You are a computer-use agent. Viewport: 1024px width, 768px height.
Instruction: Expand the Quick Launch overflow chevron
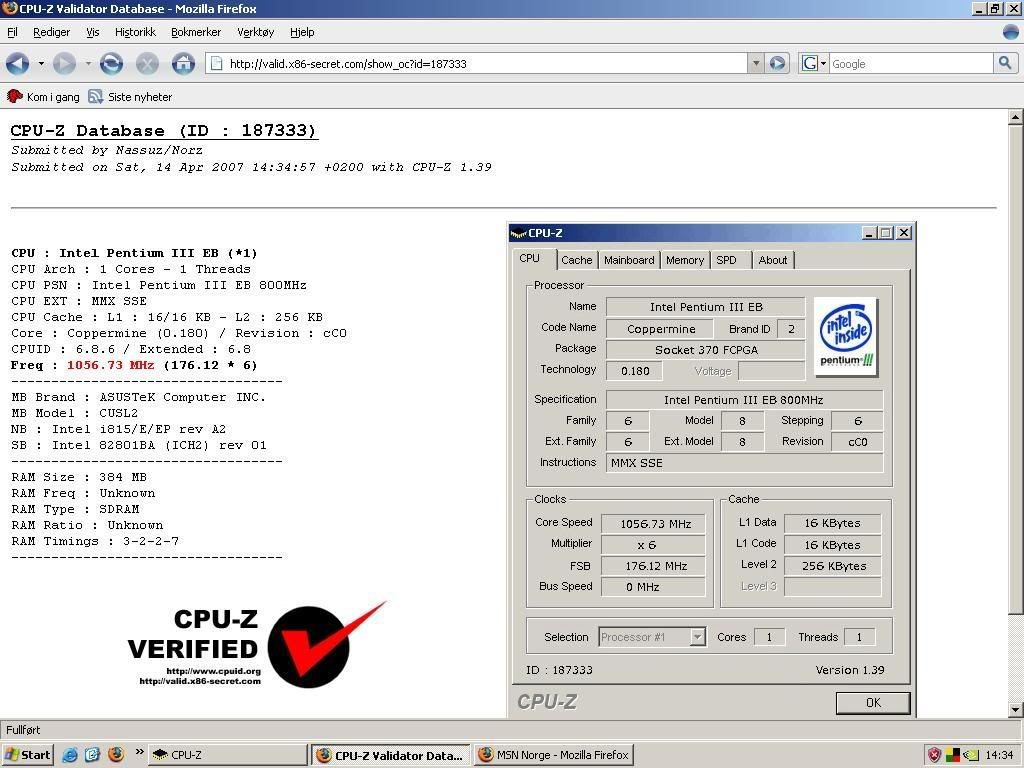coord(138,752)
